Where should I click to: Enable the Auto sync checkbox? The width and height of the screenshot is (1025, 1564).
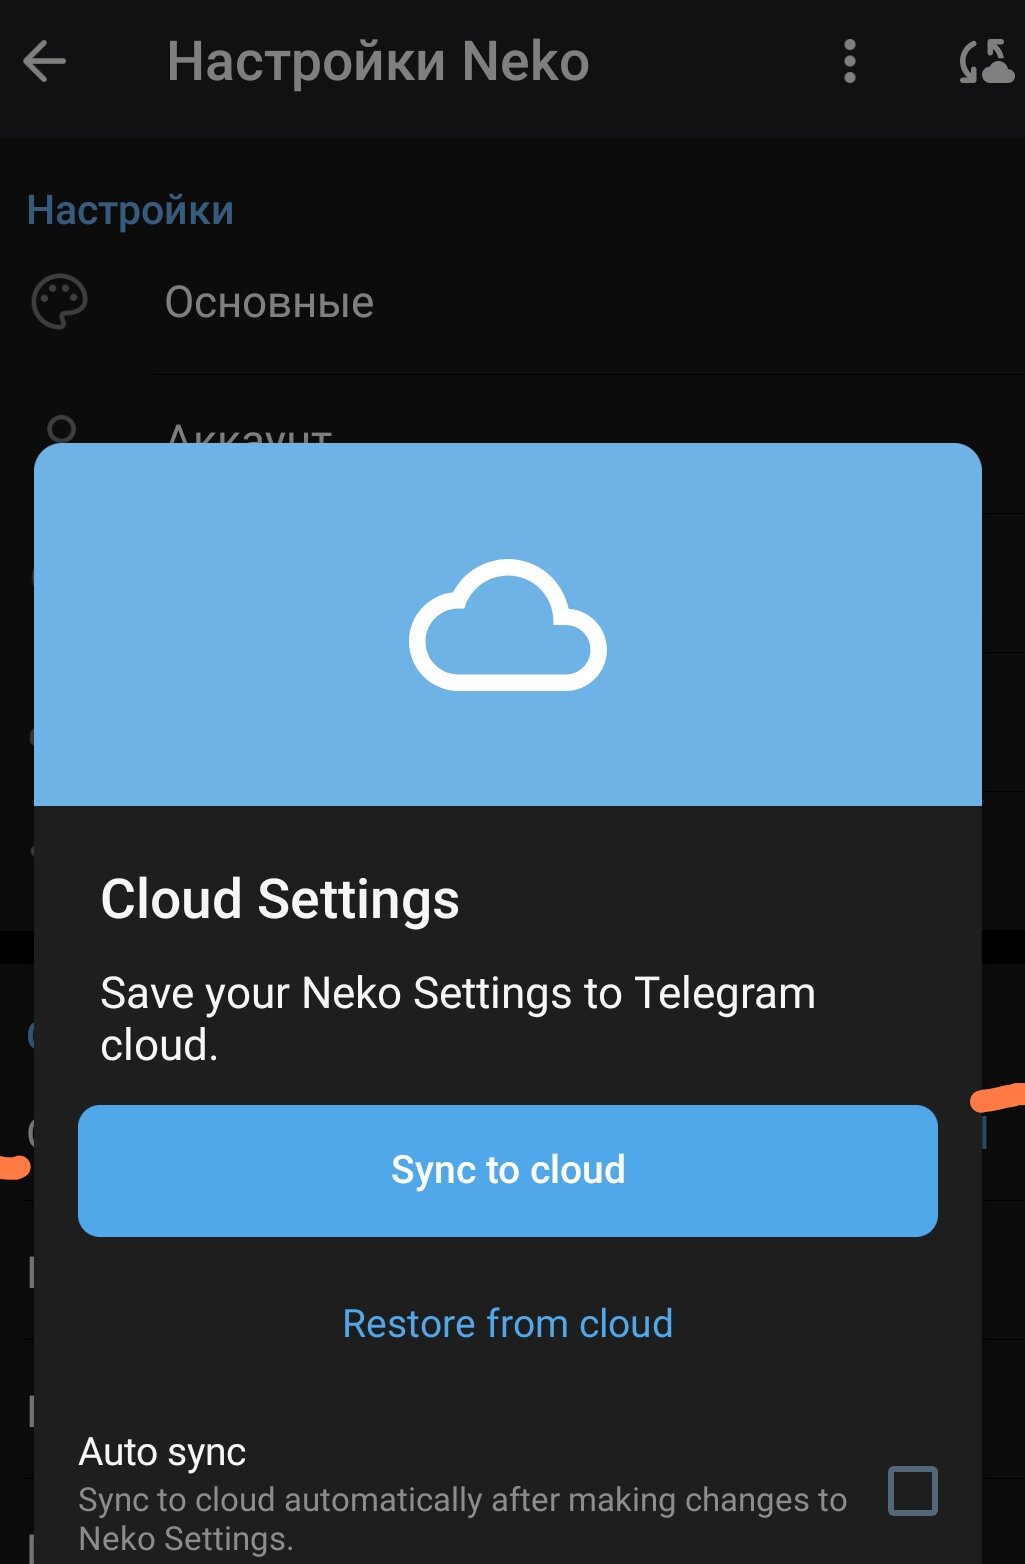coord(912,1491)
